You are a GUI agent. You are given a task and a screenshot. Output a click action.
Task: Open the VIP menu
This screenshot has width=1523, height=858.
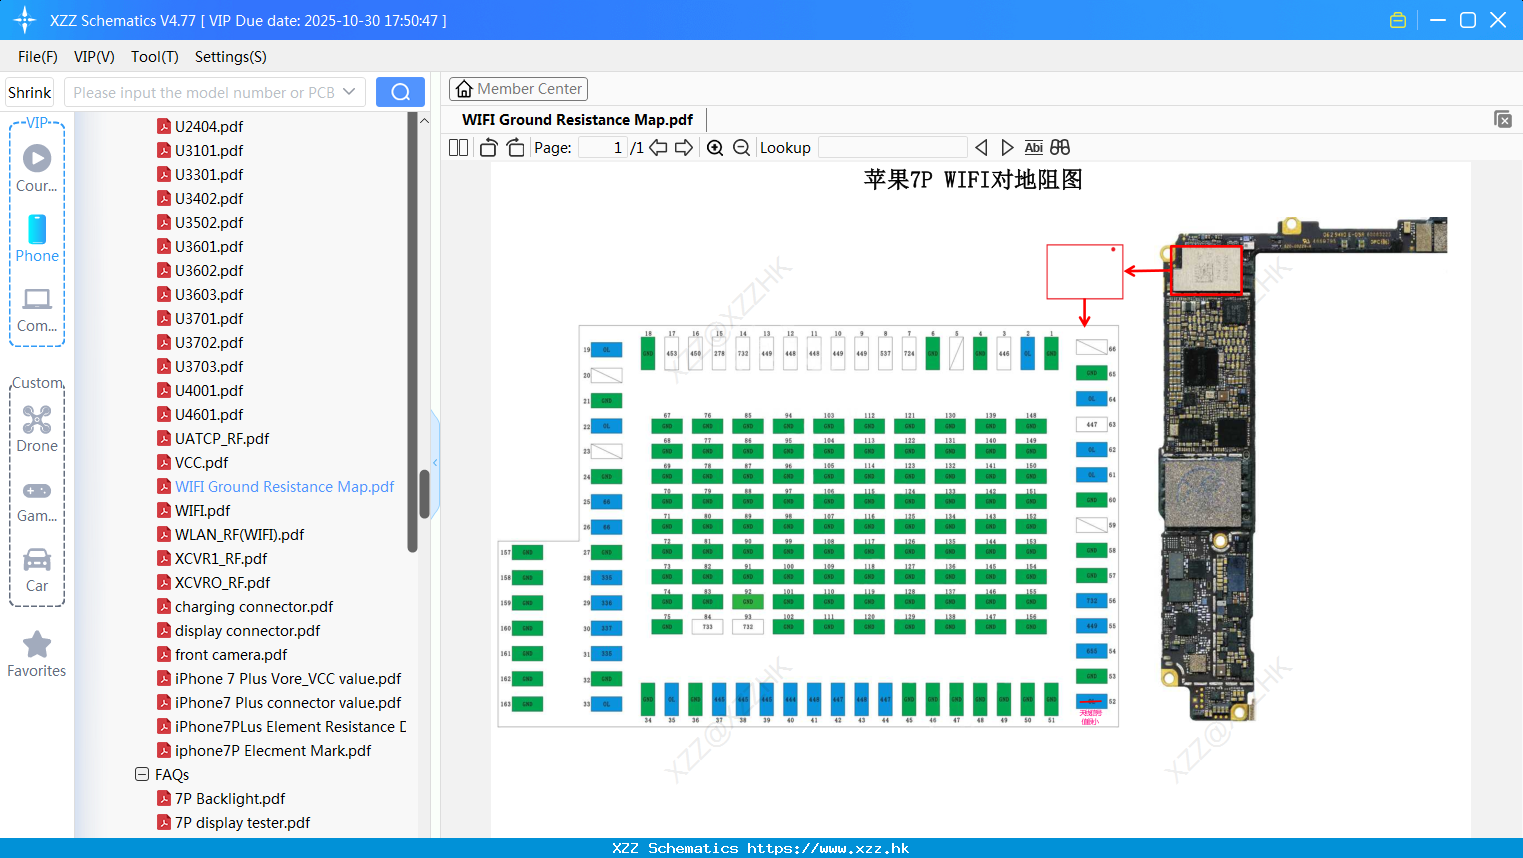[94, 57]
